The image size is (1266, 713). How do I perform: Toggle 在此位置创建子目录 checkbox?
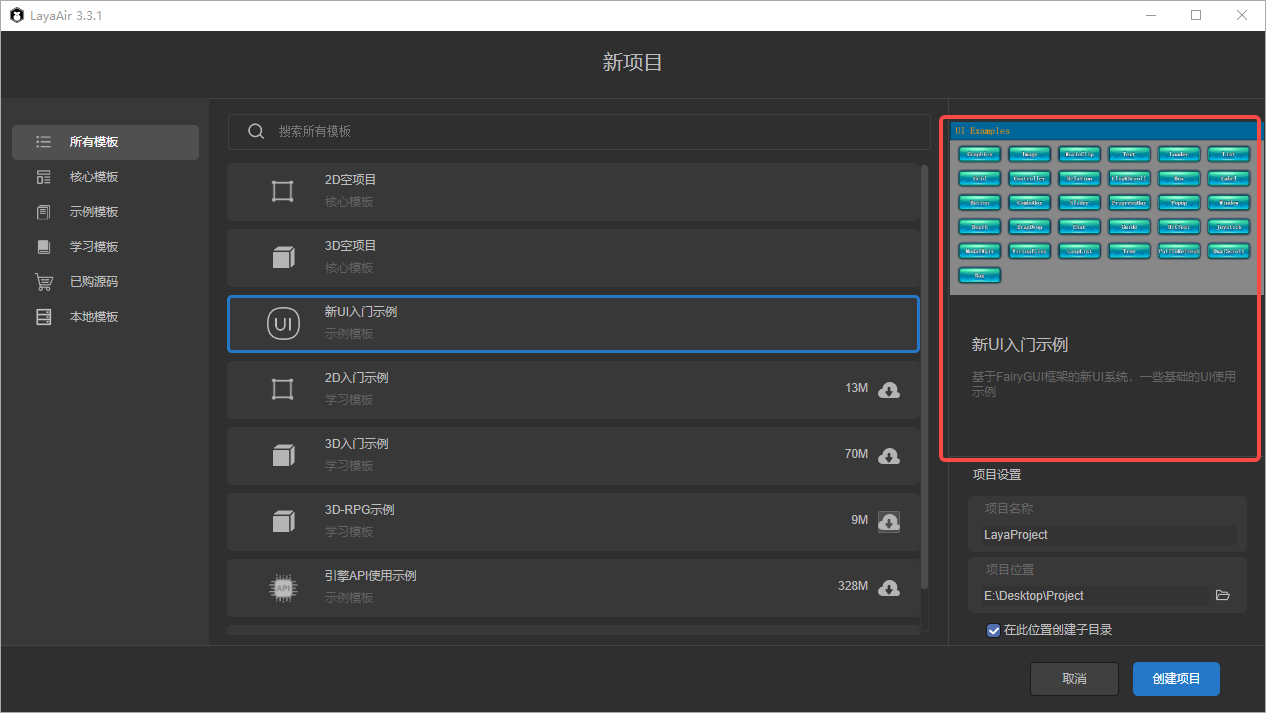tap(993, 630)
